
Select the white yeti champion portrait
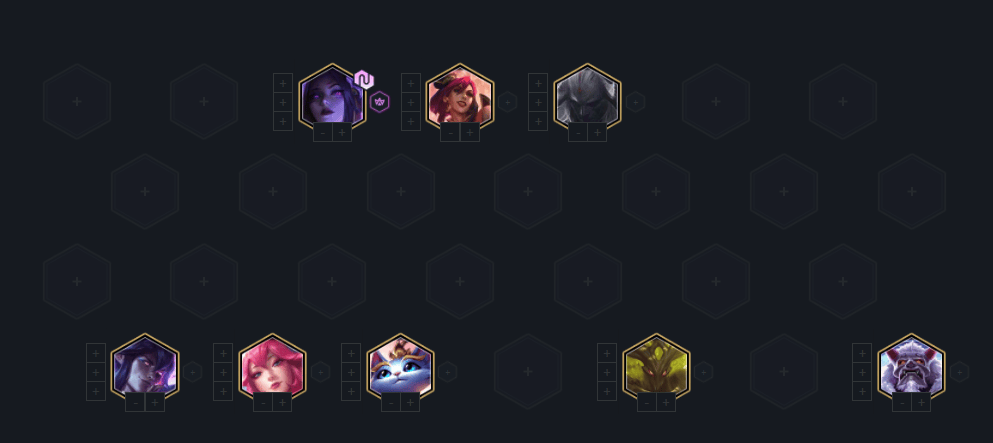(911, 370)
